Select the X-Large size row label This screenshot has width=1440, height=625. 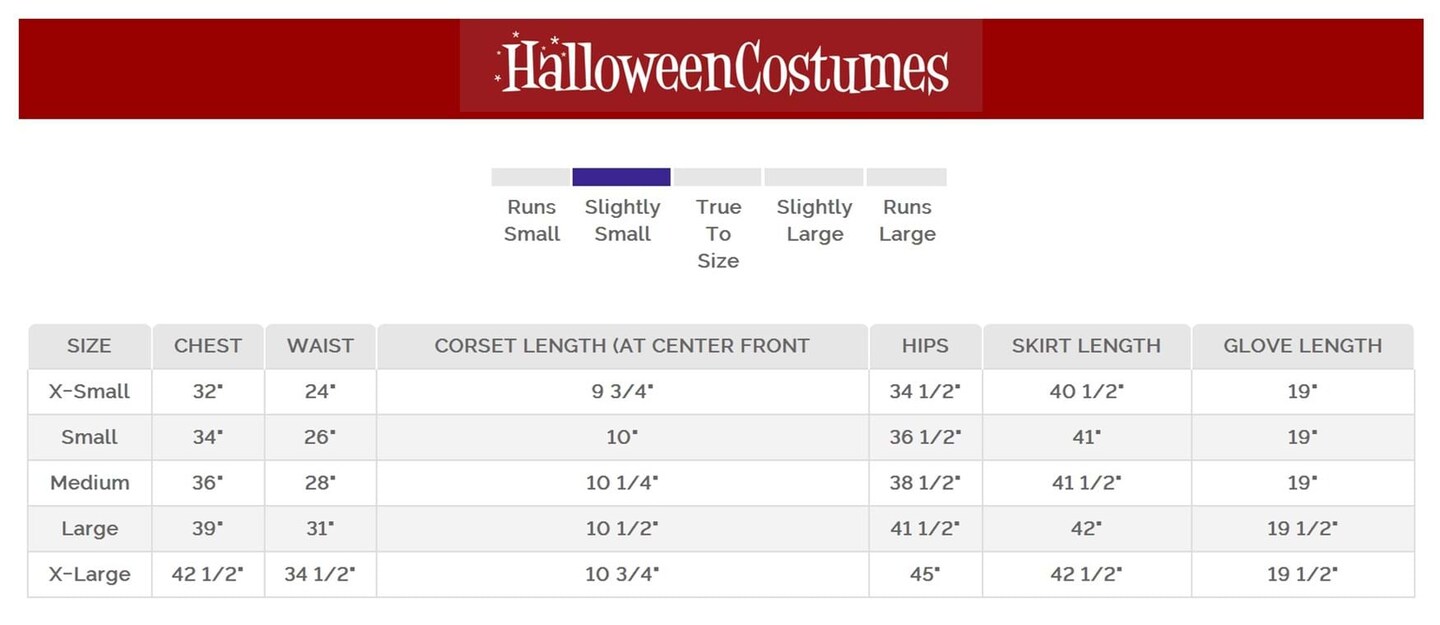(89, 575)
